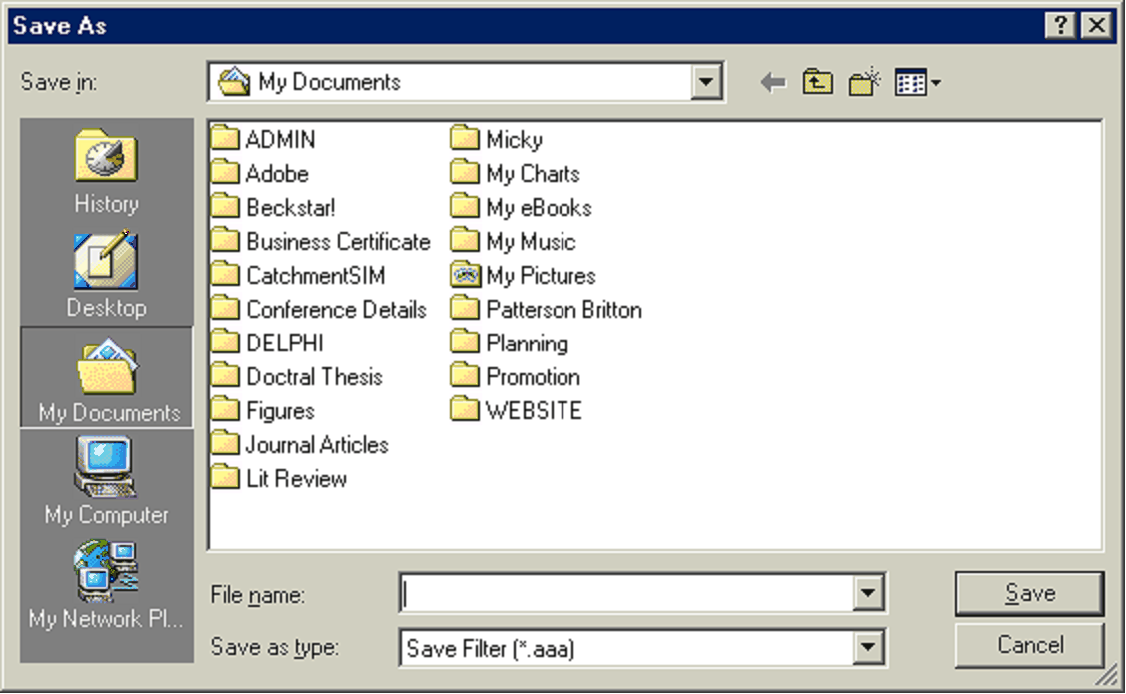
Task: Open the View Menu icon
Action: point(915,81)
